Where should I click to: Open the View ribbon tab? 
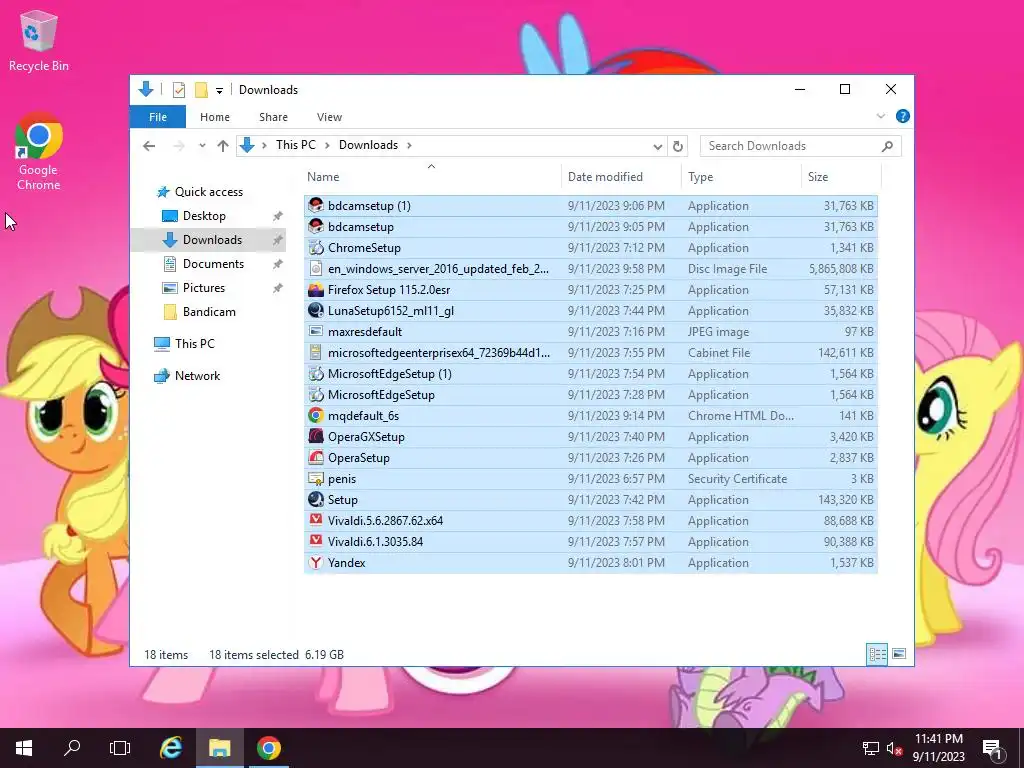point(329,117)
